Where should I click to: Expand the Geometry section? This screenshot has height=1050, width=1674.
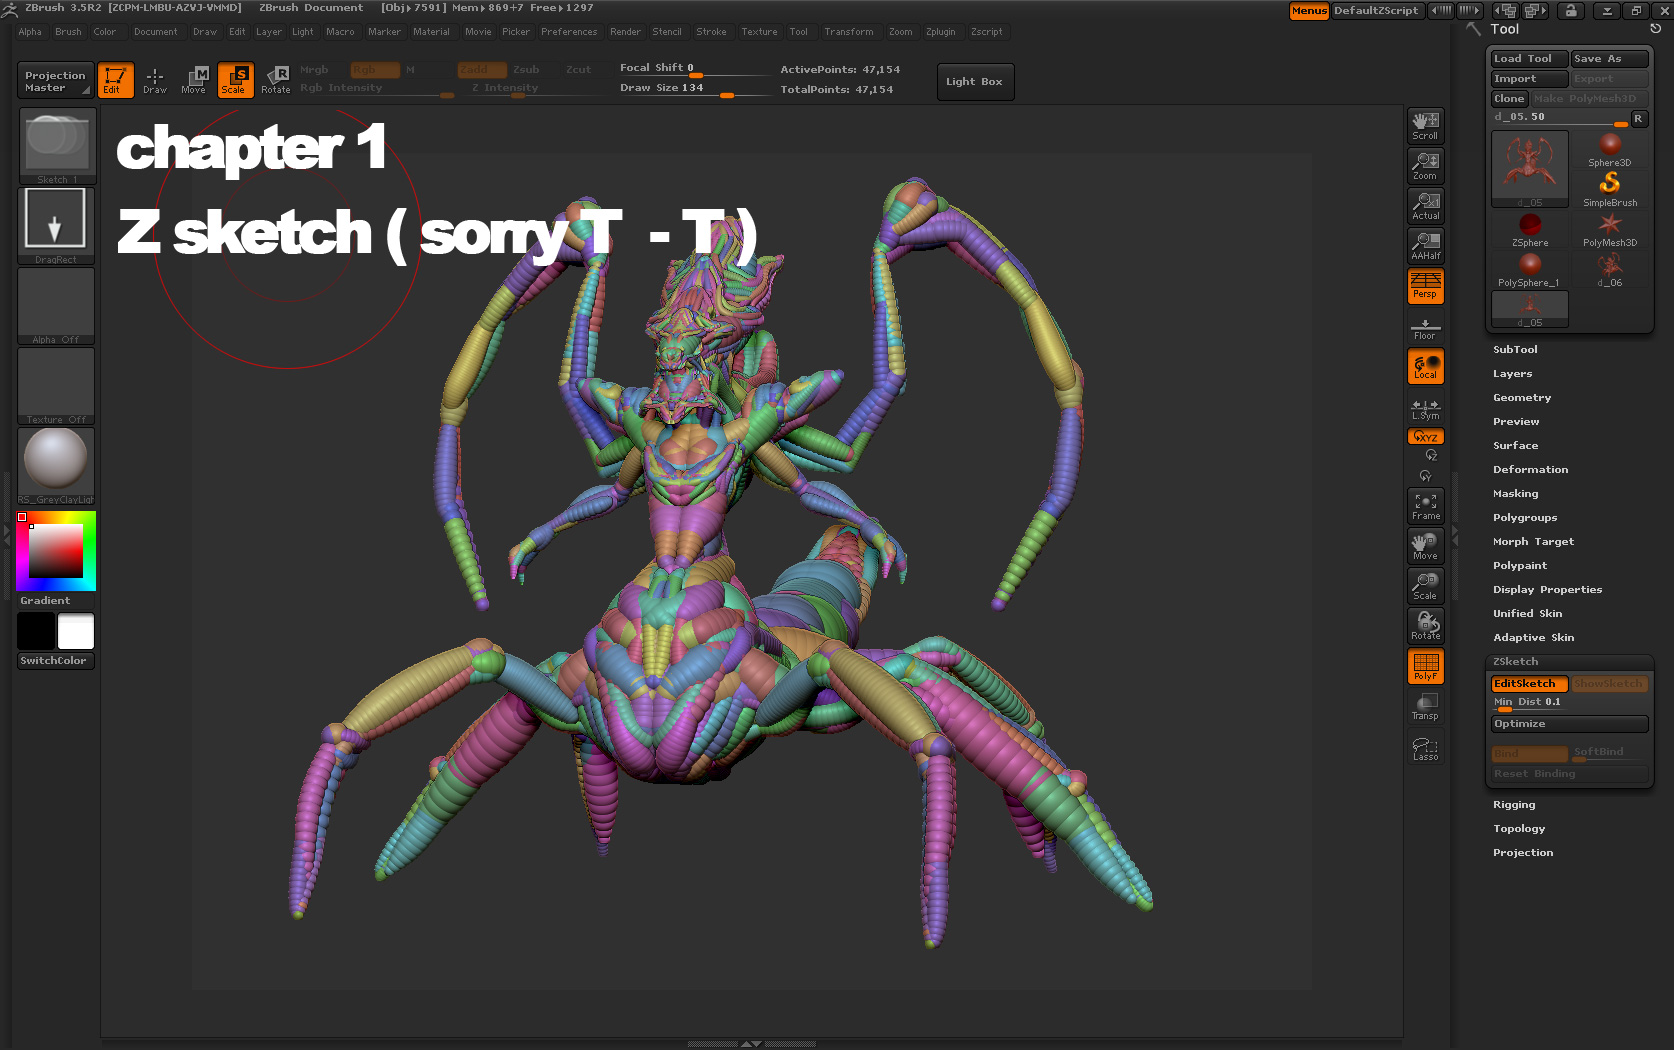click(x=1522, y=398)
